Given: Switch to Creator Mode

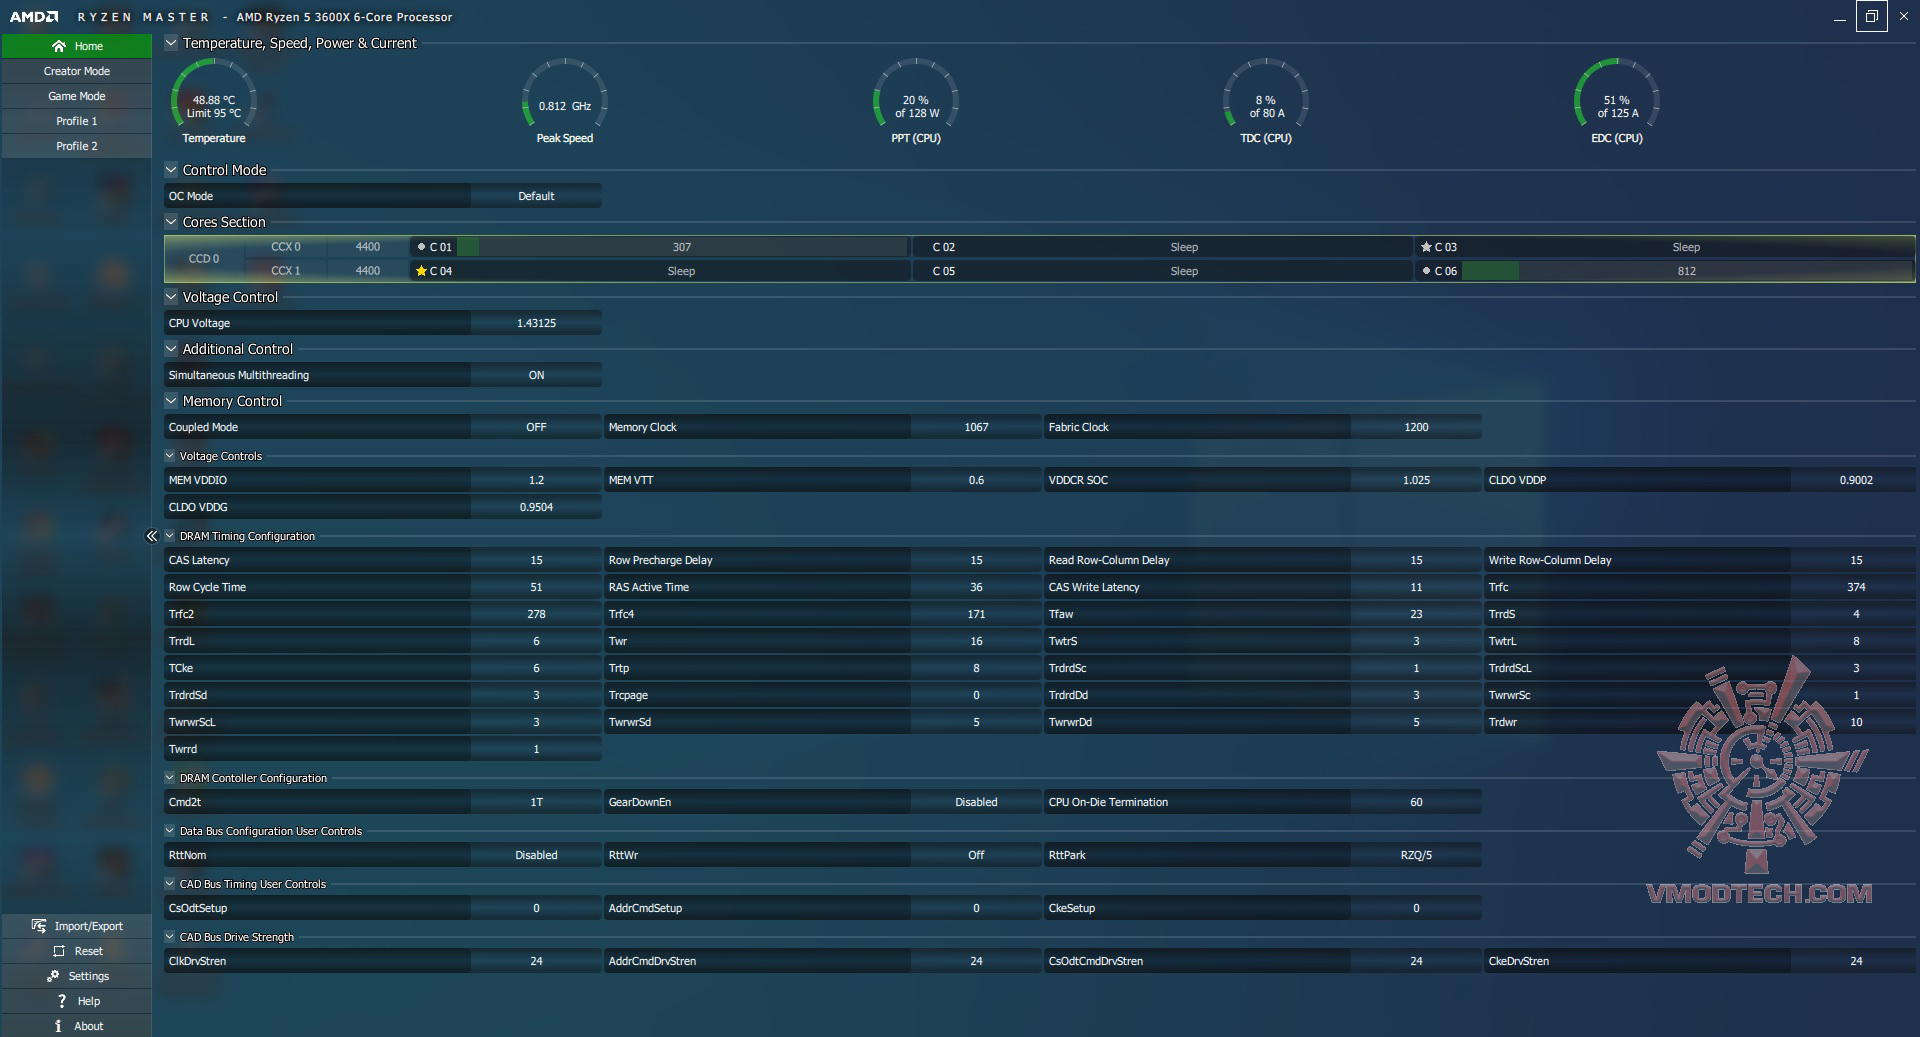Looking at the screenshot, I should [77, 71].
